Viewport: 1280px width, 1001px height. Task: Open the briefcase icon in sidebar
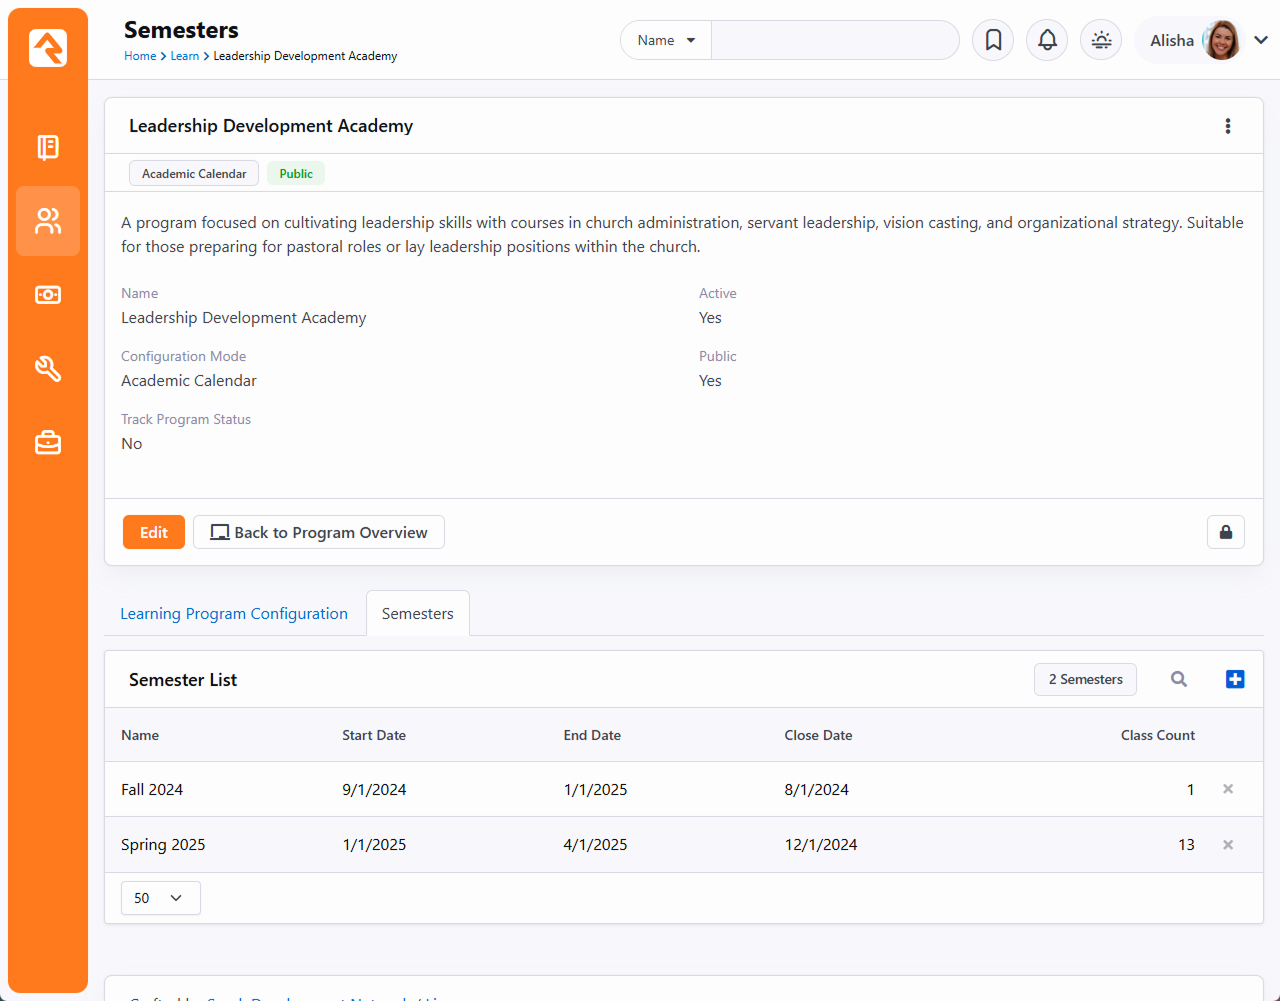pos(48,442)
